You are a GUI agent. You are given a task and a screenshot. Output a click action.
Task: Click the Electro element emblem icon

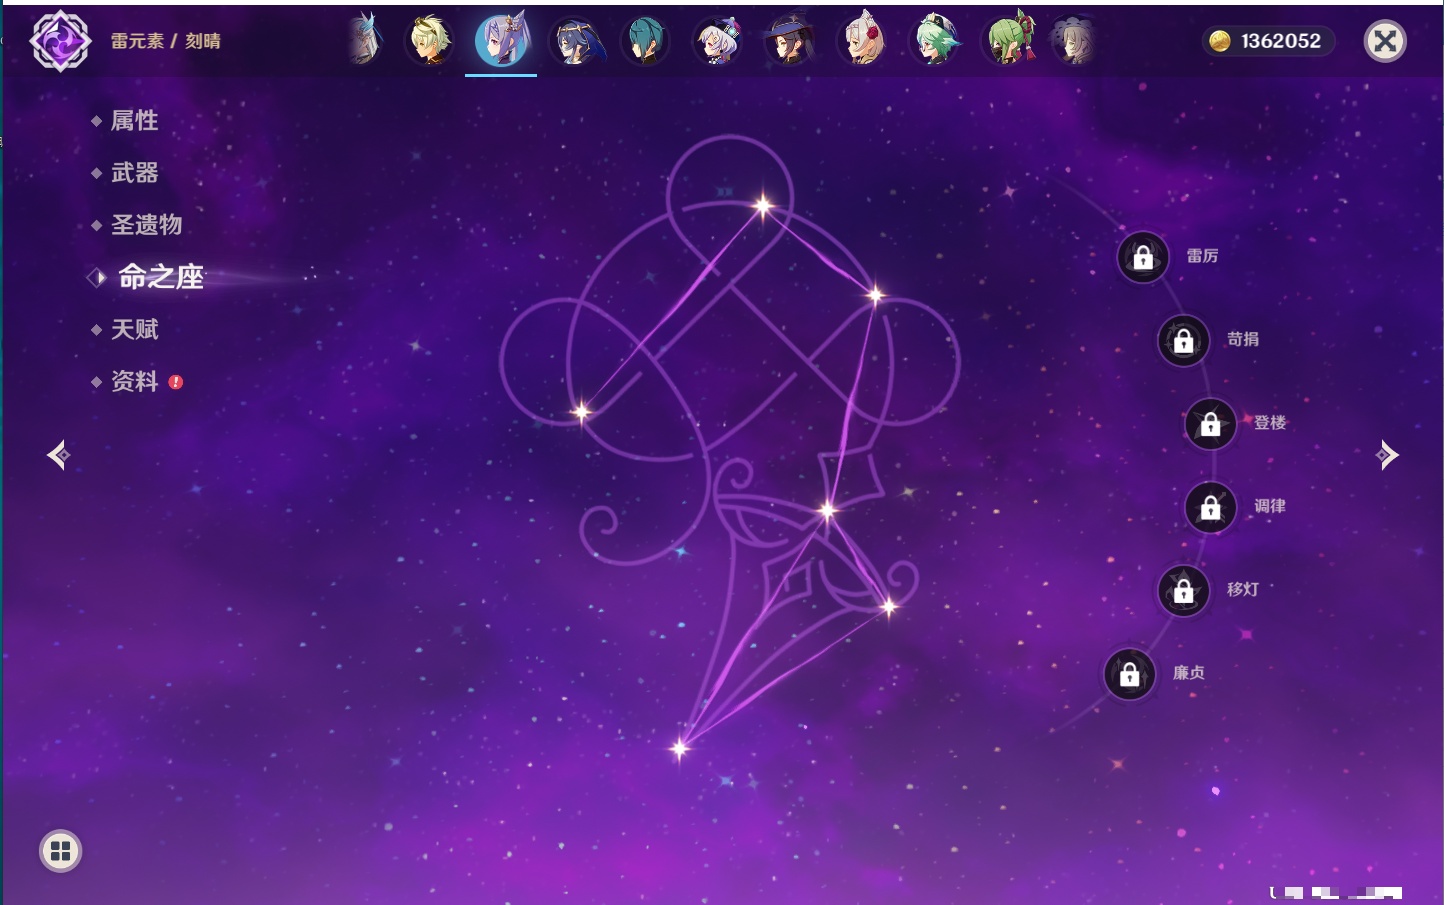coord(60,41)
